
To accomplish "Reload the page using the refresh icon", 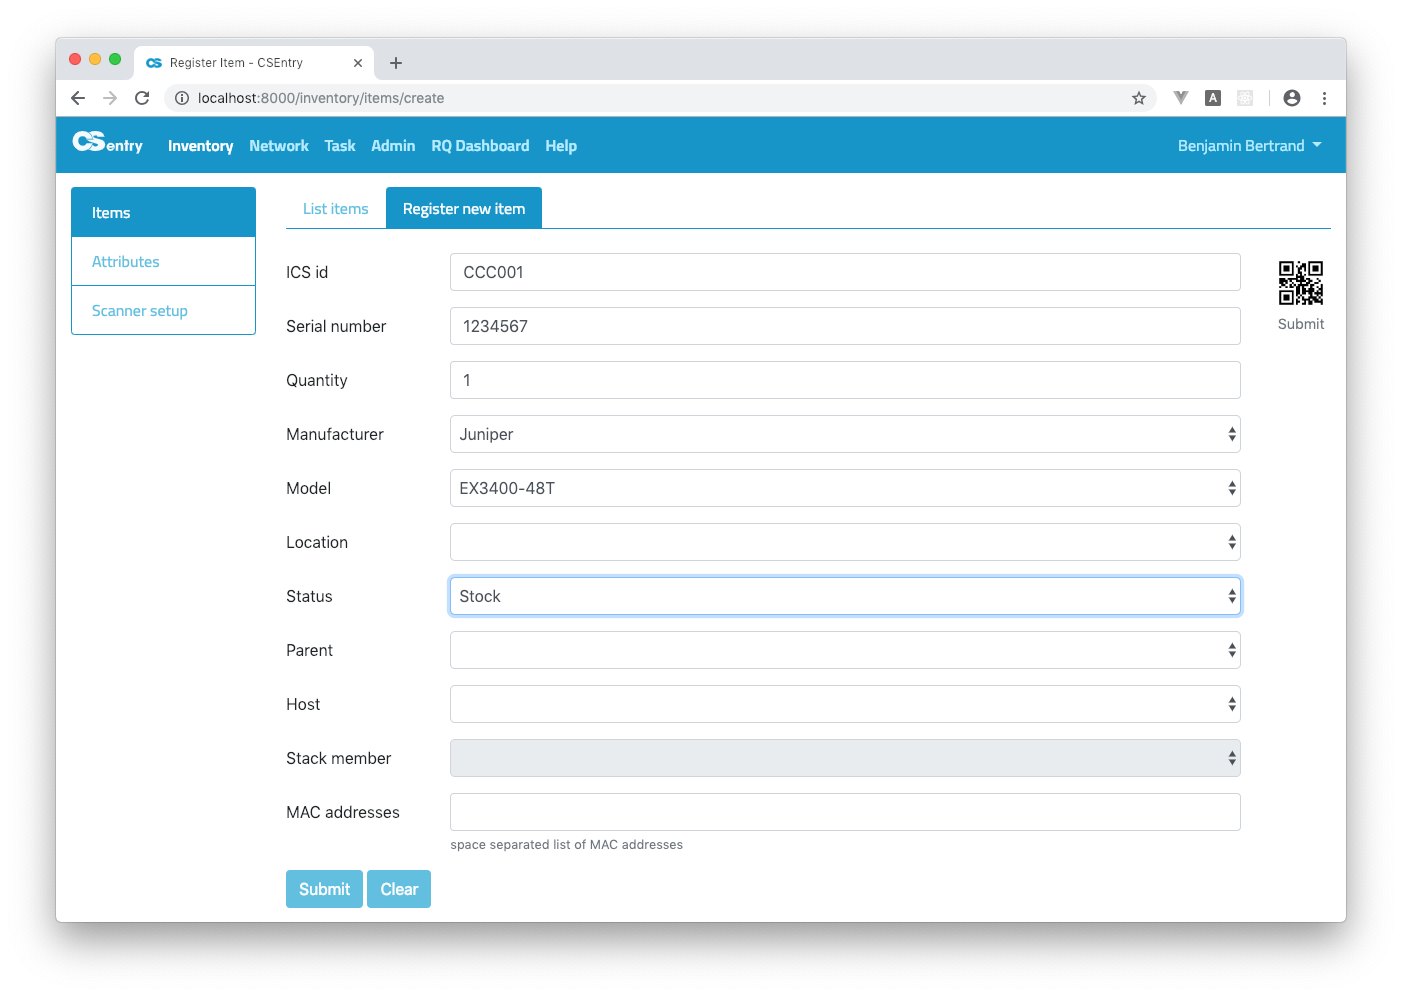I will 142,98.
